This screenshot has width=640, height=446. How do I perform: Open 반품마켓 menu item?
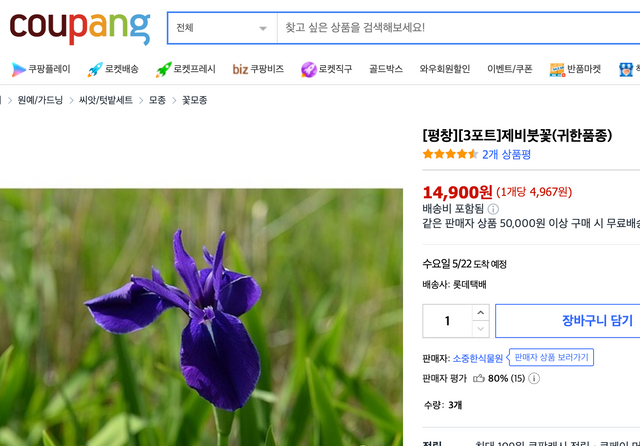(x=584, y=69)
